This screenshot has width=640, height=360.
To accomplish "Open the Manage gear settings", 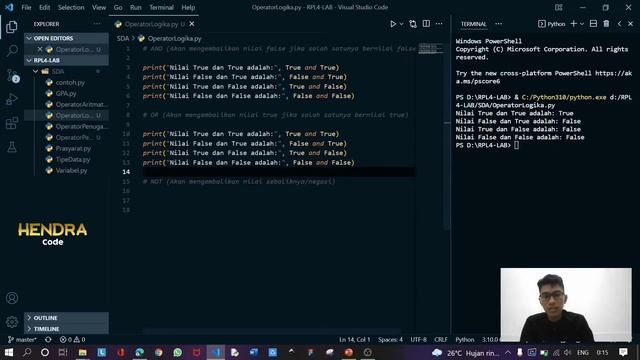I will [12, 322].
